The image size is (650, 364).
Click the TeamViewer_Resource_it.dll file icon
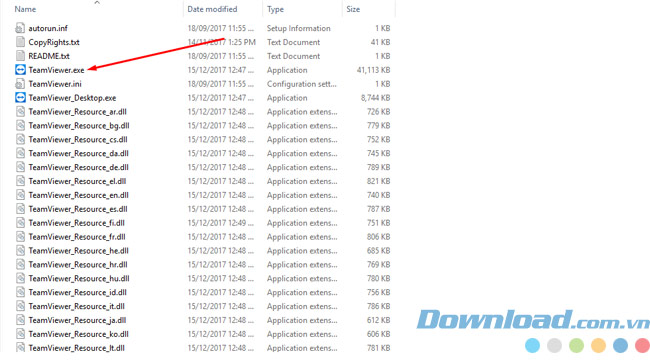20,306
